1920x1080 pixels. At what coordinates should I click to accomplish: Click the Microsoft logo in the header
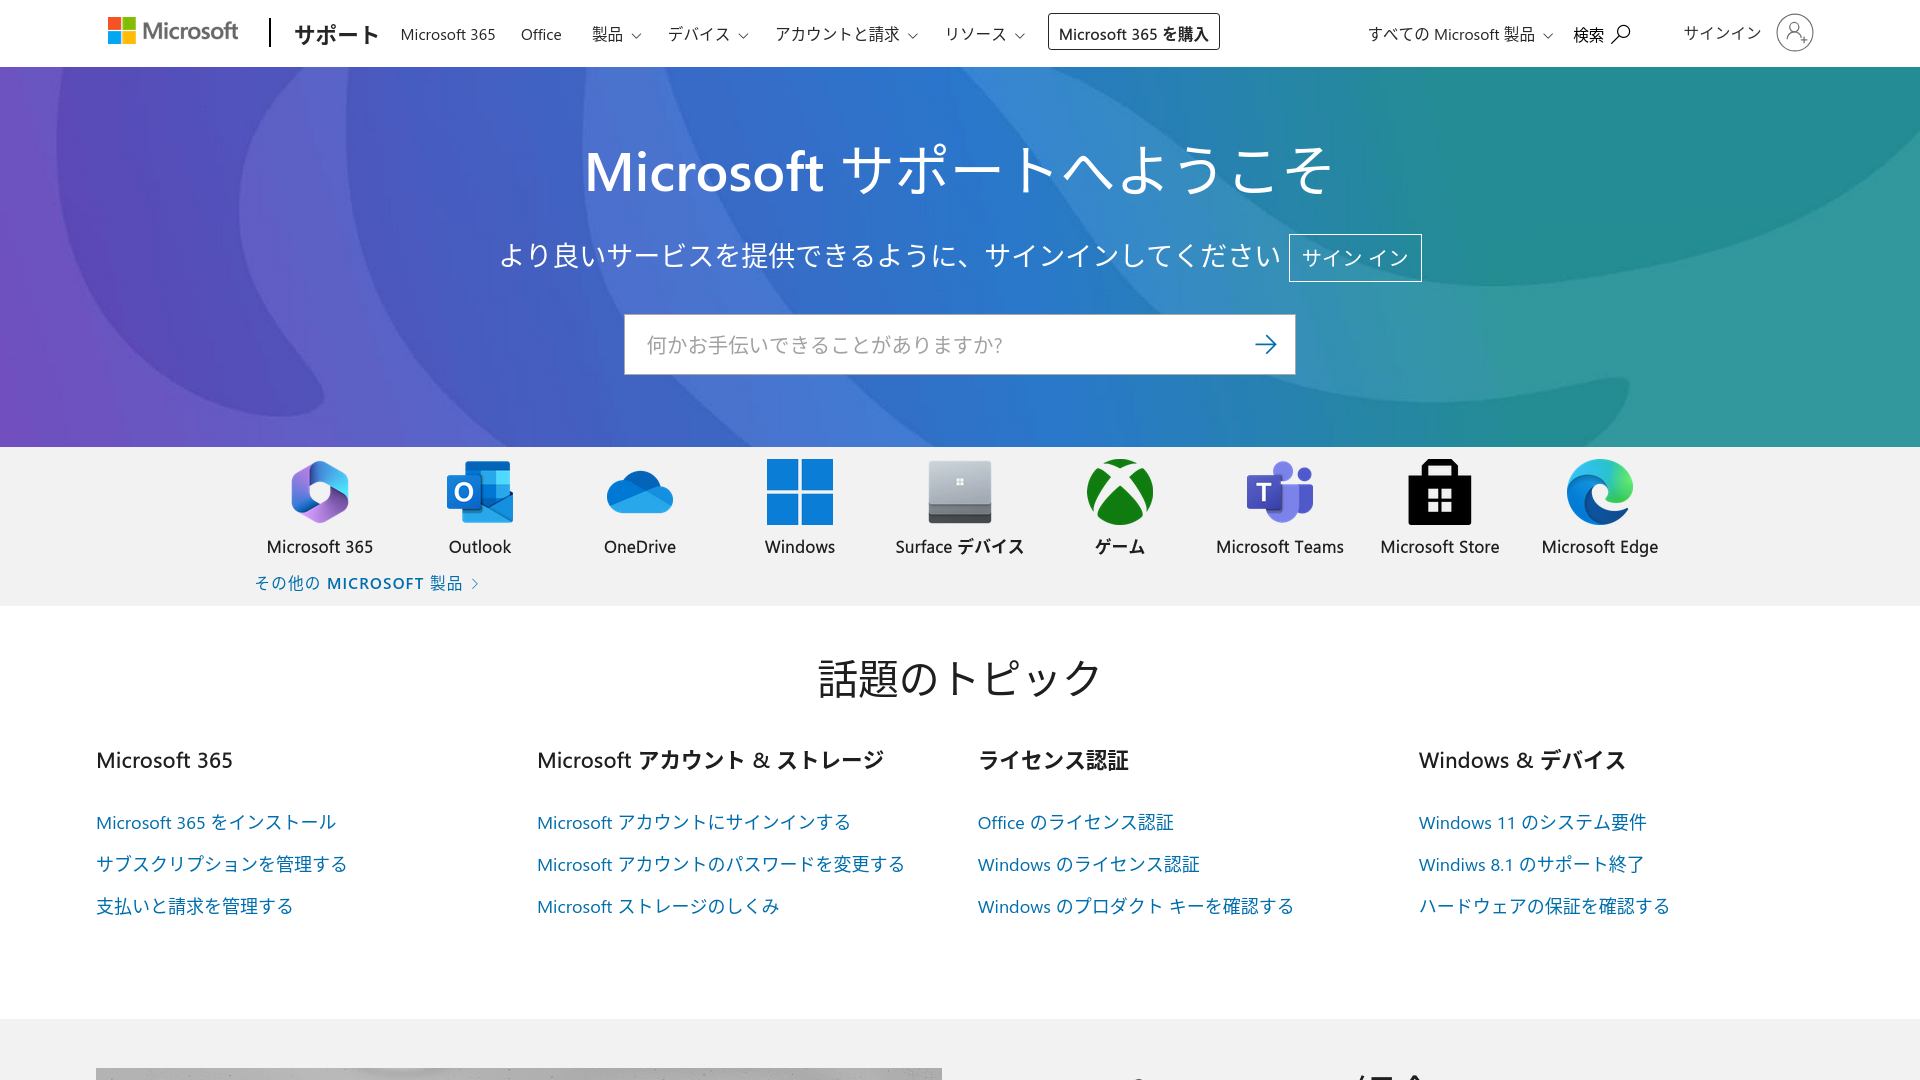(173, 31)
